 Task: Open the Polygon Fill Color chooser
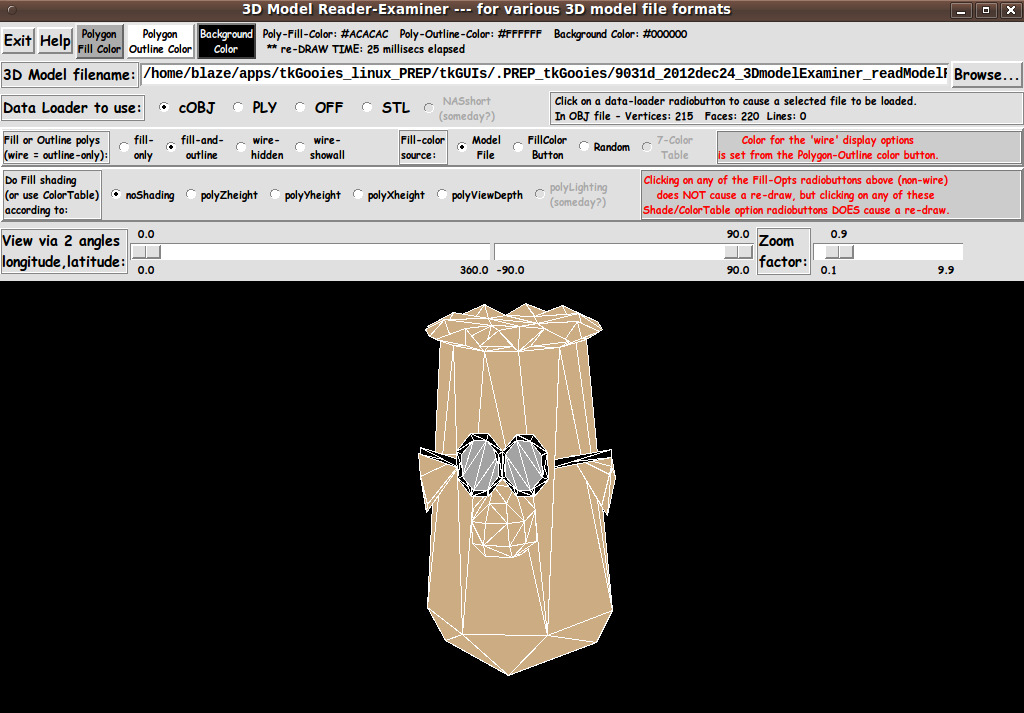(99, 41)
